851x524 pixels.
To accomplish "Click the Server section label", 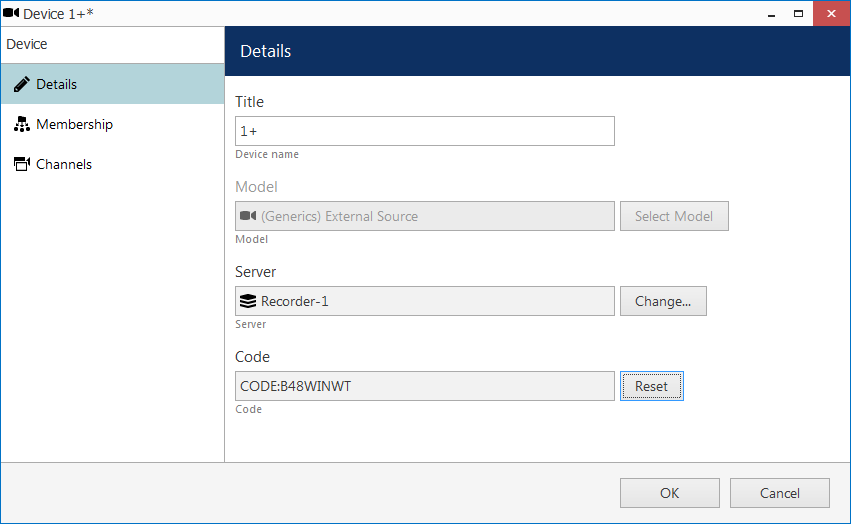I will click(x=255, y=272).
